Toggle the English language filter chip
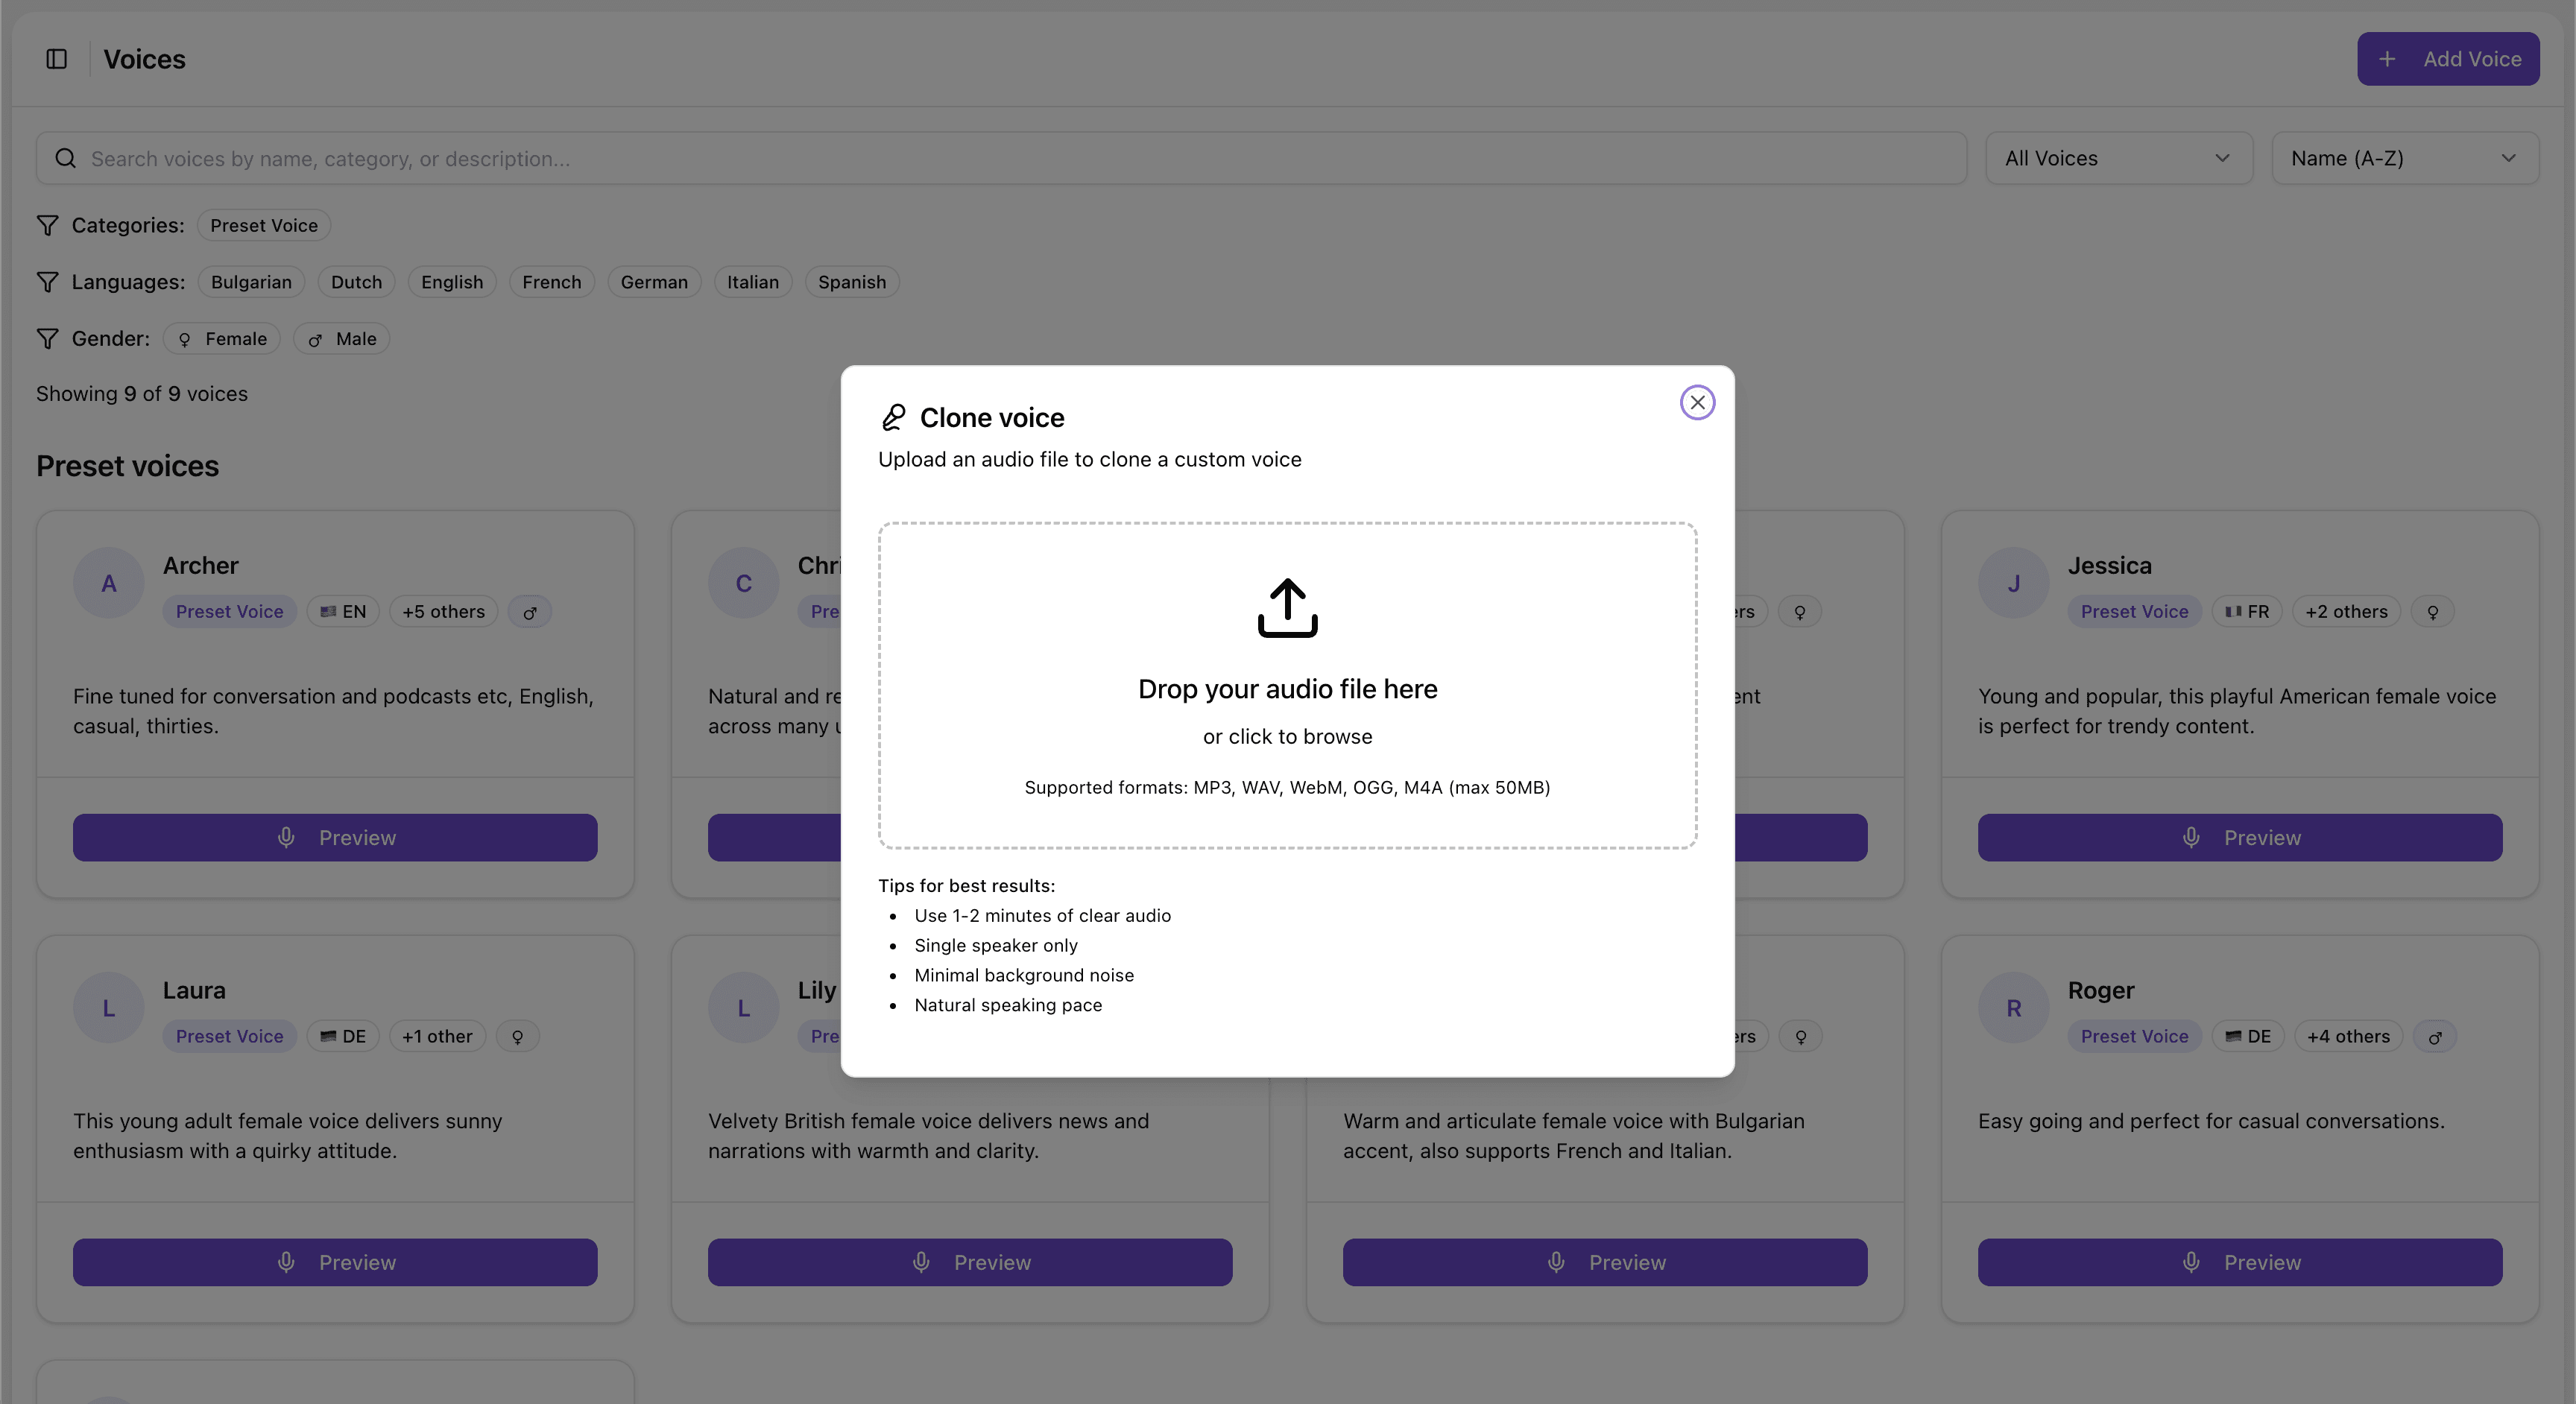 pyautogui.click(x=452, y=282)
